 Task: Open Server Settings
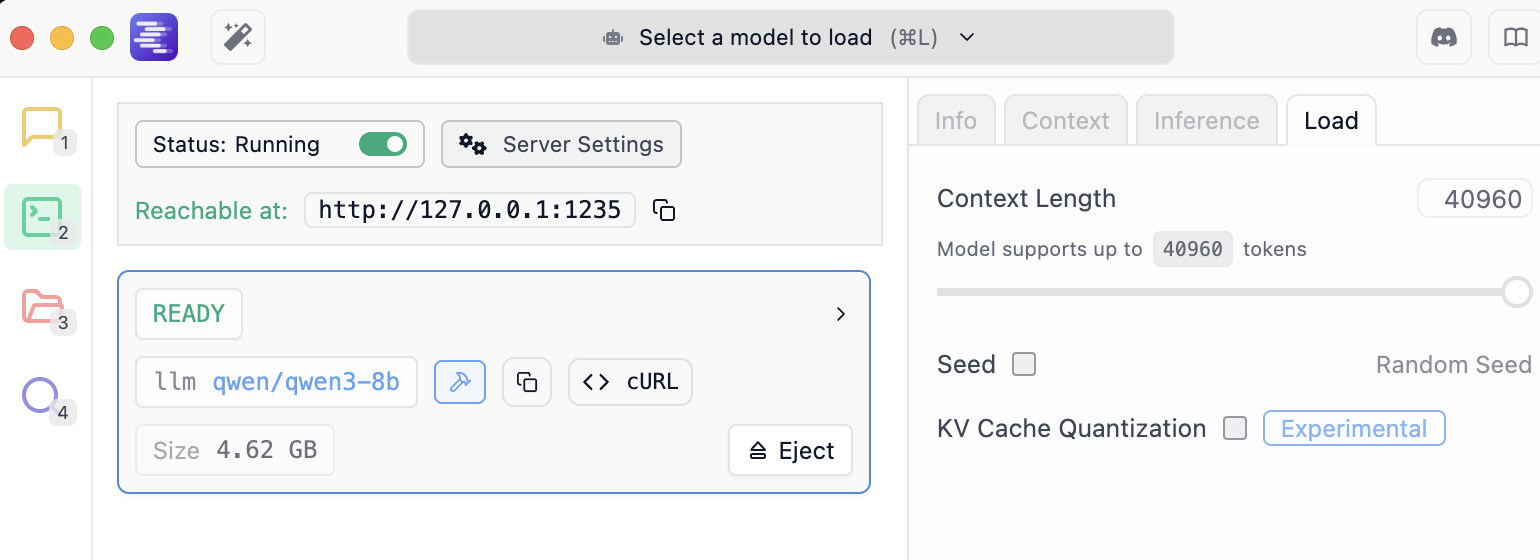tap(561, 144)
